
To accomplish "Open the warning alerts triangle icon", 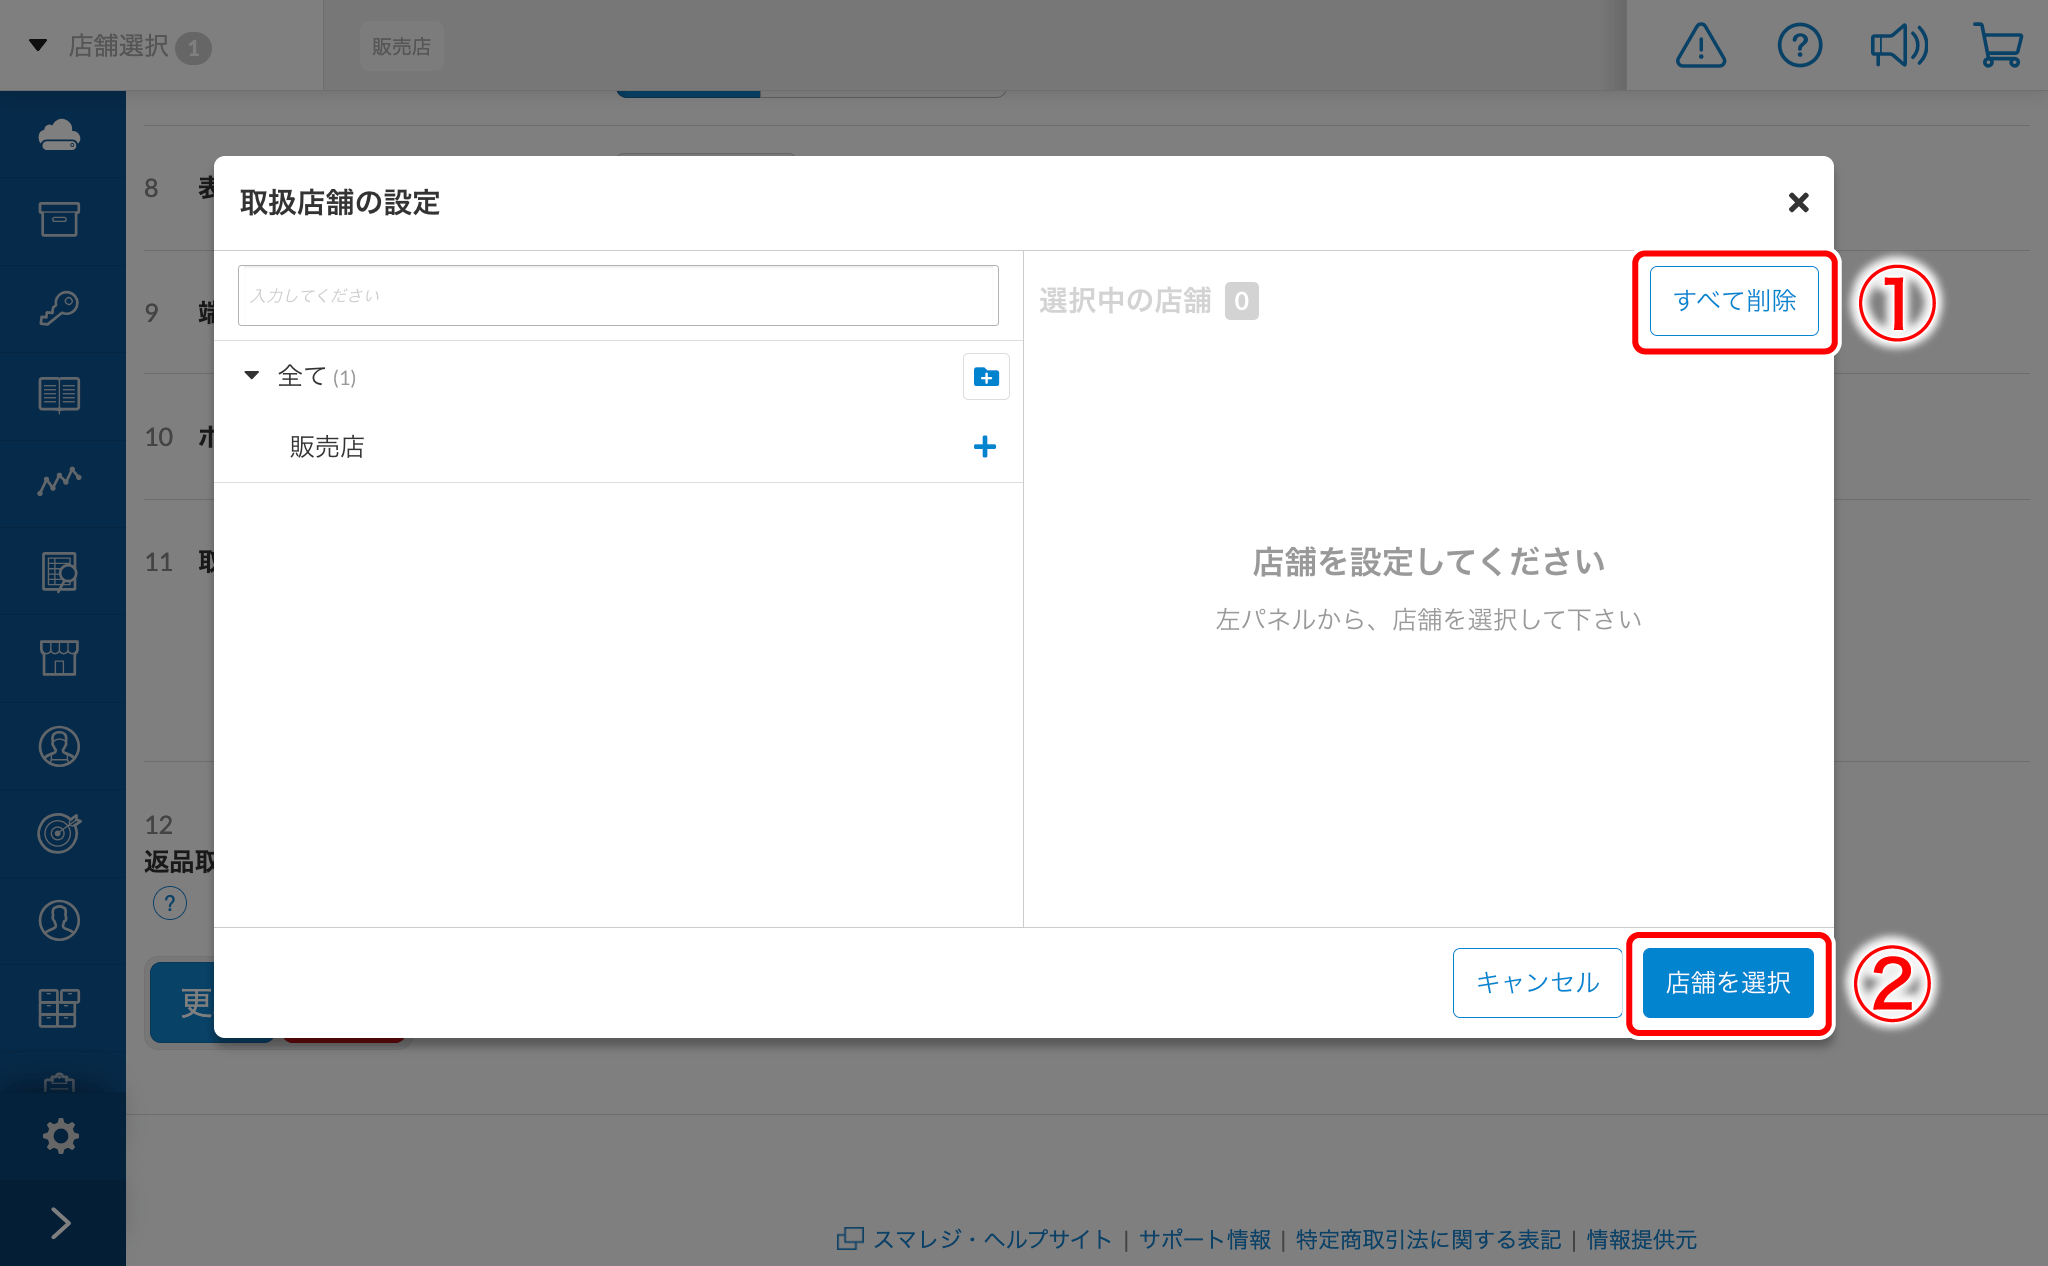I will pos(1700,46).
